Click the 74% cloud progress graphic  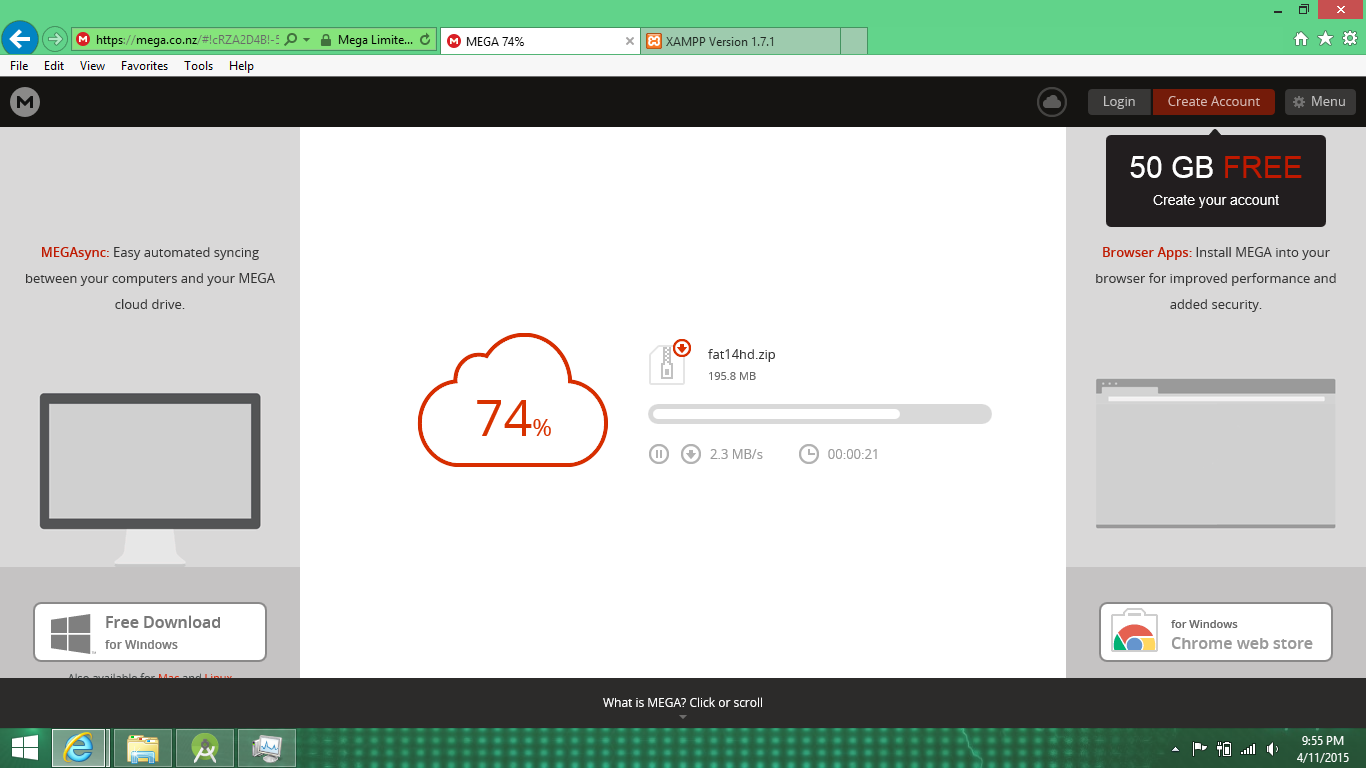512,400
